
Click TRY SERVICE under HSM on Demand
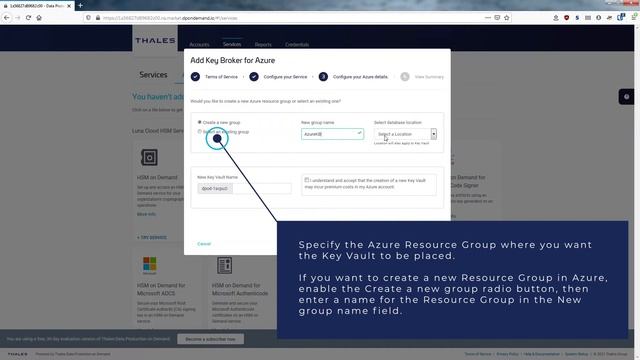point(152,237)
